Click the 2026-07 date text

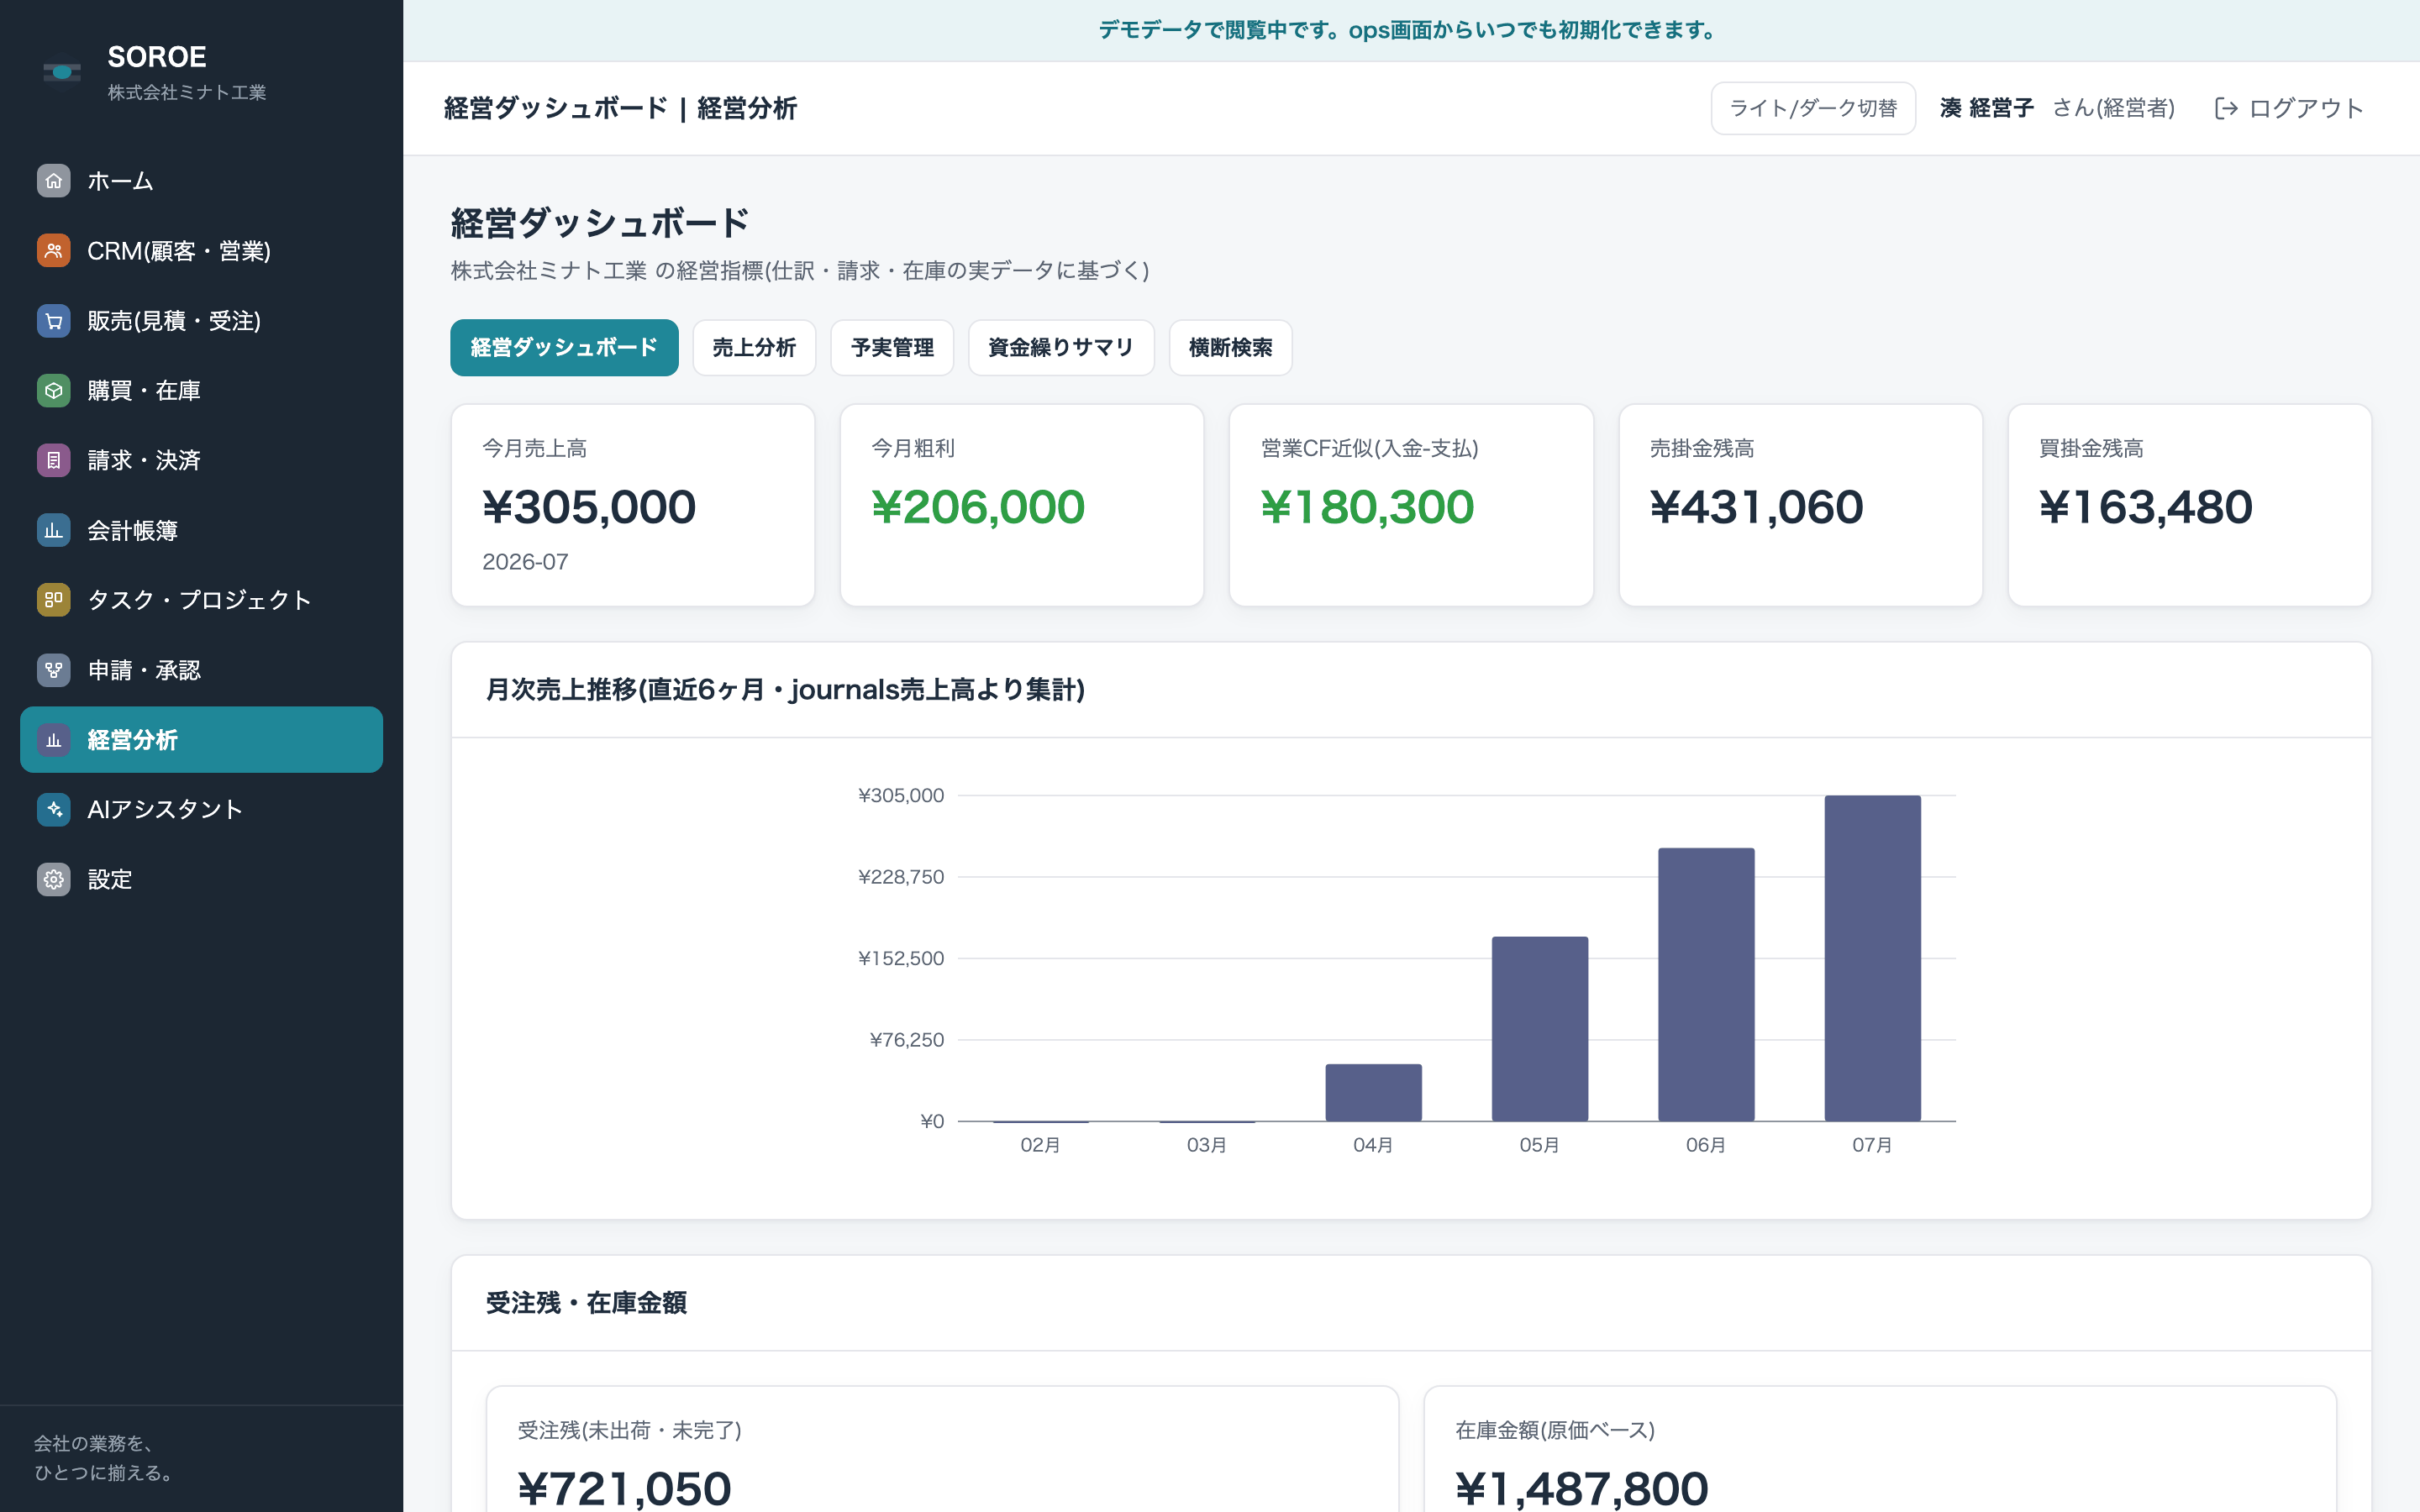(525, 562)
